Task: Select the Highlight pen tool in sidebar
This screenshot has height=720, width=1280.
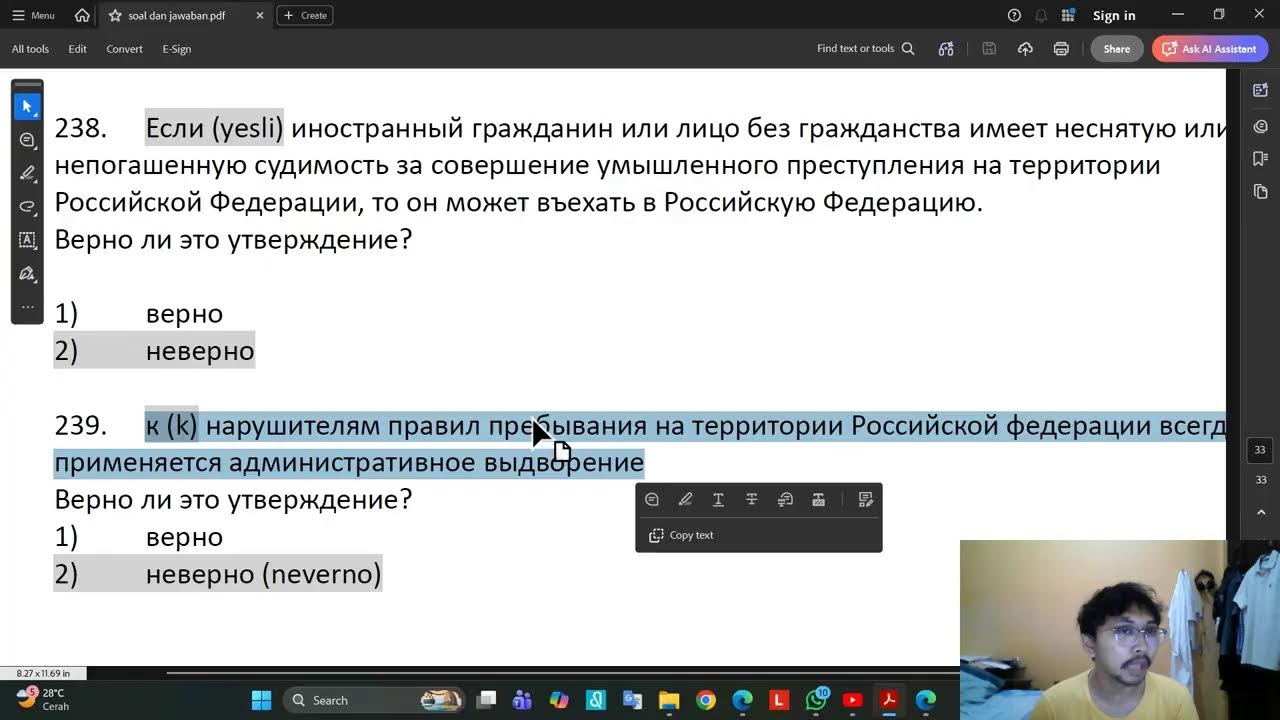Action: point(27,173)
